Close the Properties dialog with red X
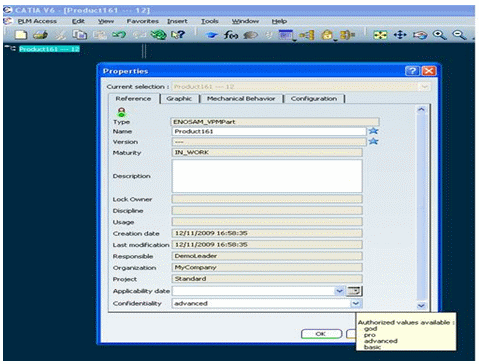This screenshot has width=479, height=364. click(429, 71)
